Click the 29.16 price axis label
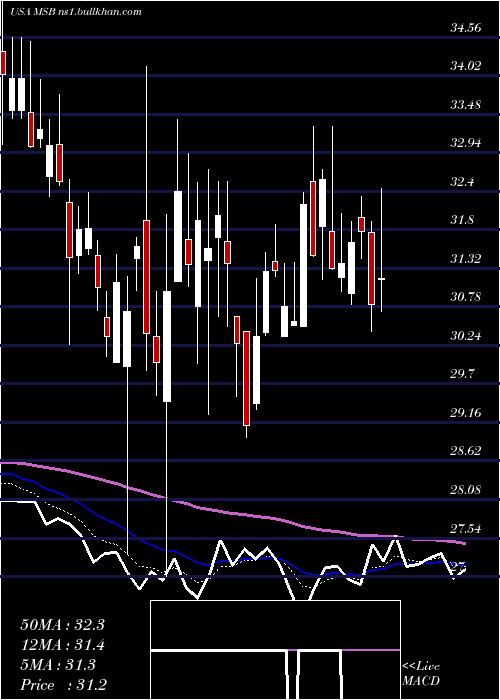500x700 pixels. coord(466,413)
